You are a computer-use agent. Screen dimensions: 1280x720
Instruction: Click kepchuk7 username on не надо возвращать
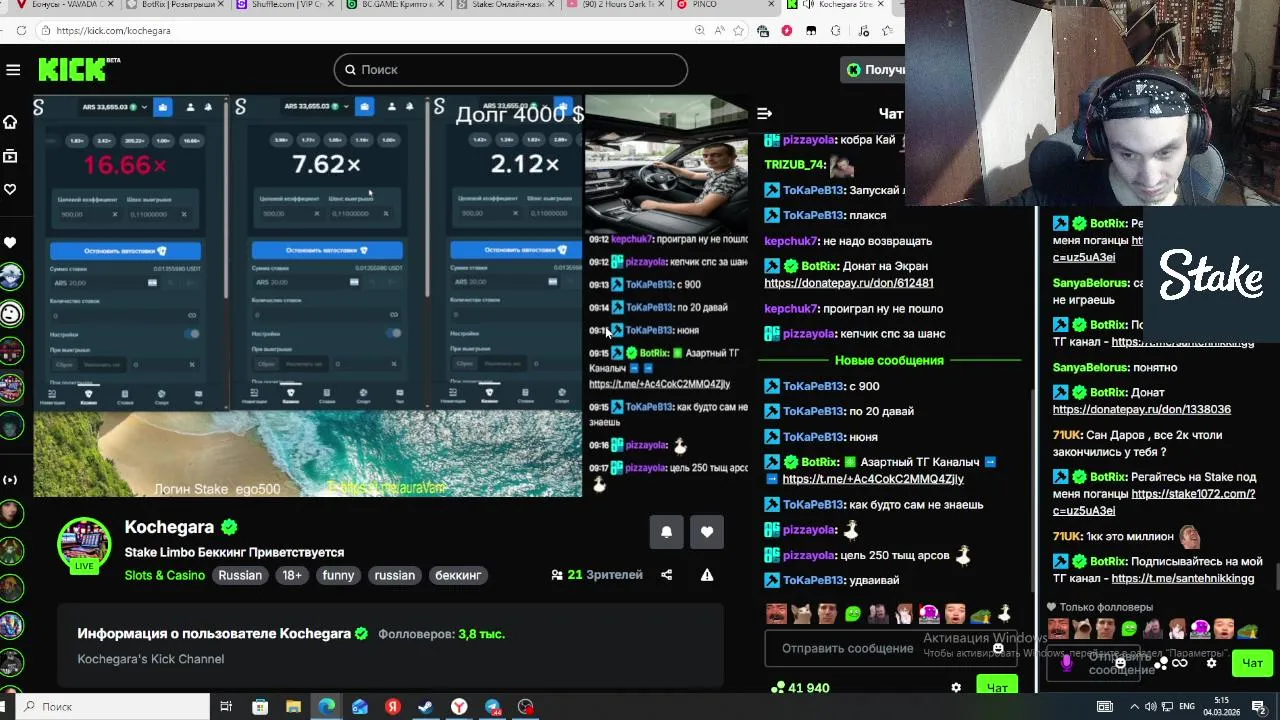[791, 241]
